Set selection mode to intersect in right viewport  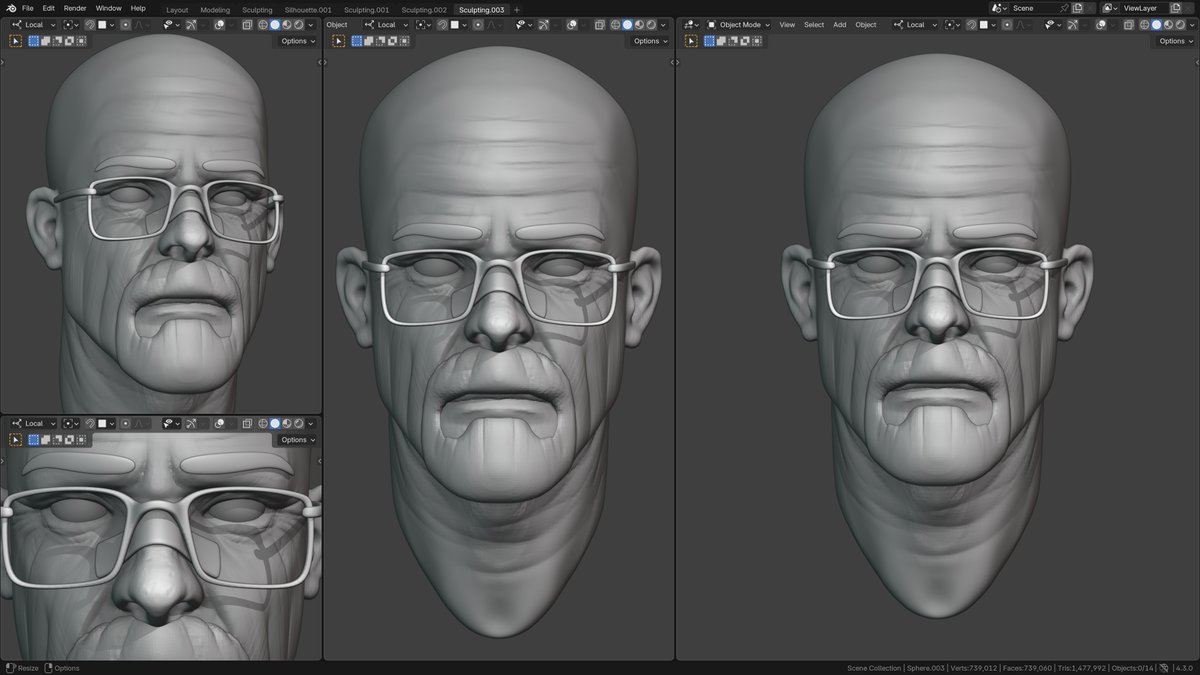pos(757,41)
